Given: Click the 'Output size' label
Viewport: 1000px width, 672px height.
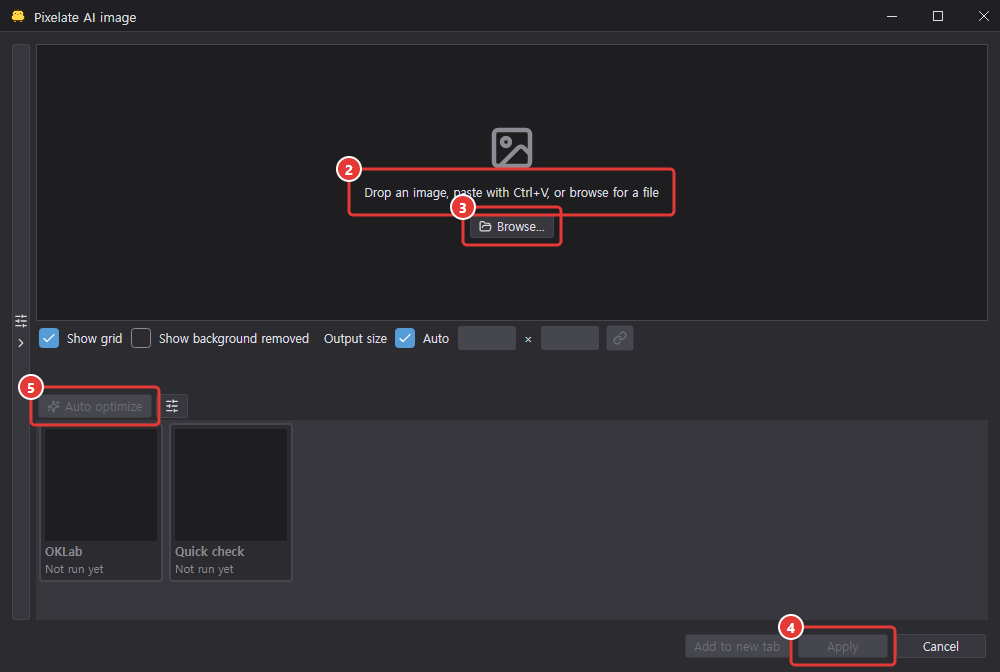Looking at the screenshot, I should (x=355, y=339).
